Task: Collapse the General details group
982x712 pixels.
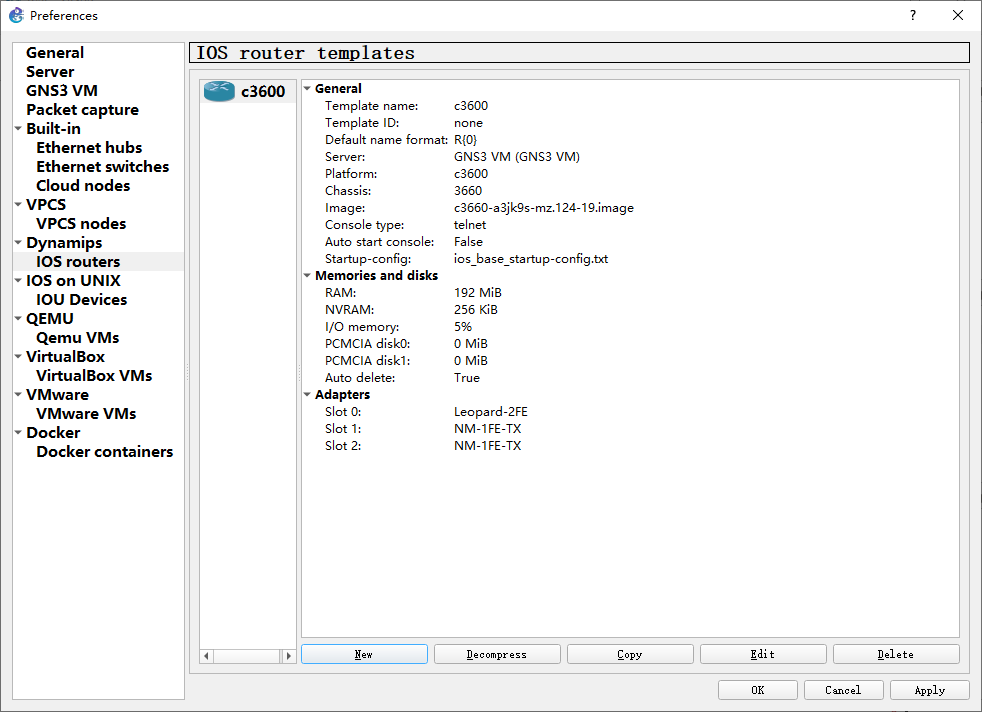Action: (308, 89)
